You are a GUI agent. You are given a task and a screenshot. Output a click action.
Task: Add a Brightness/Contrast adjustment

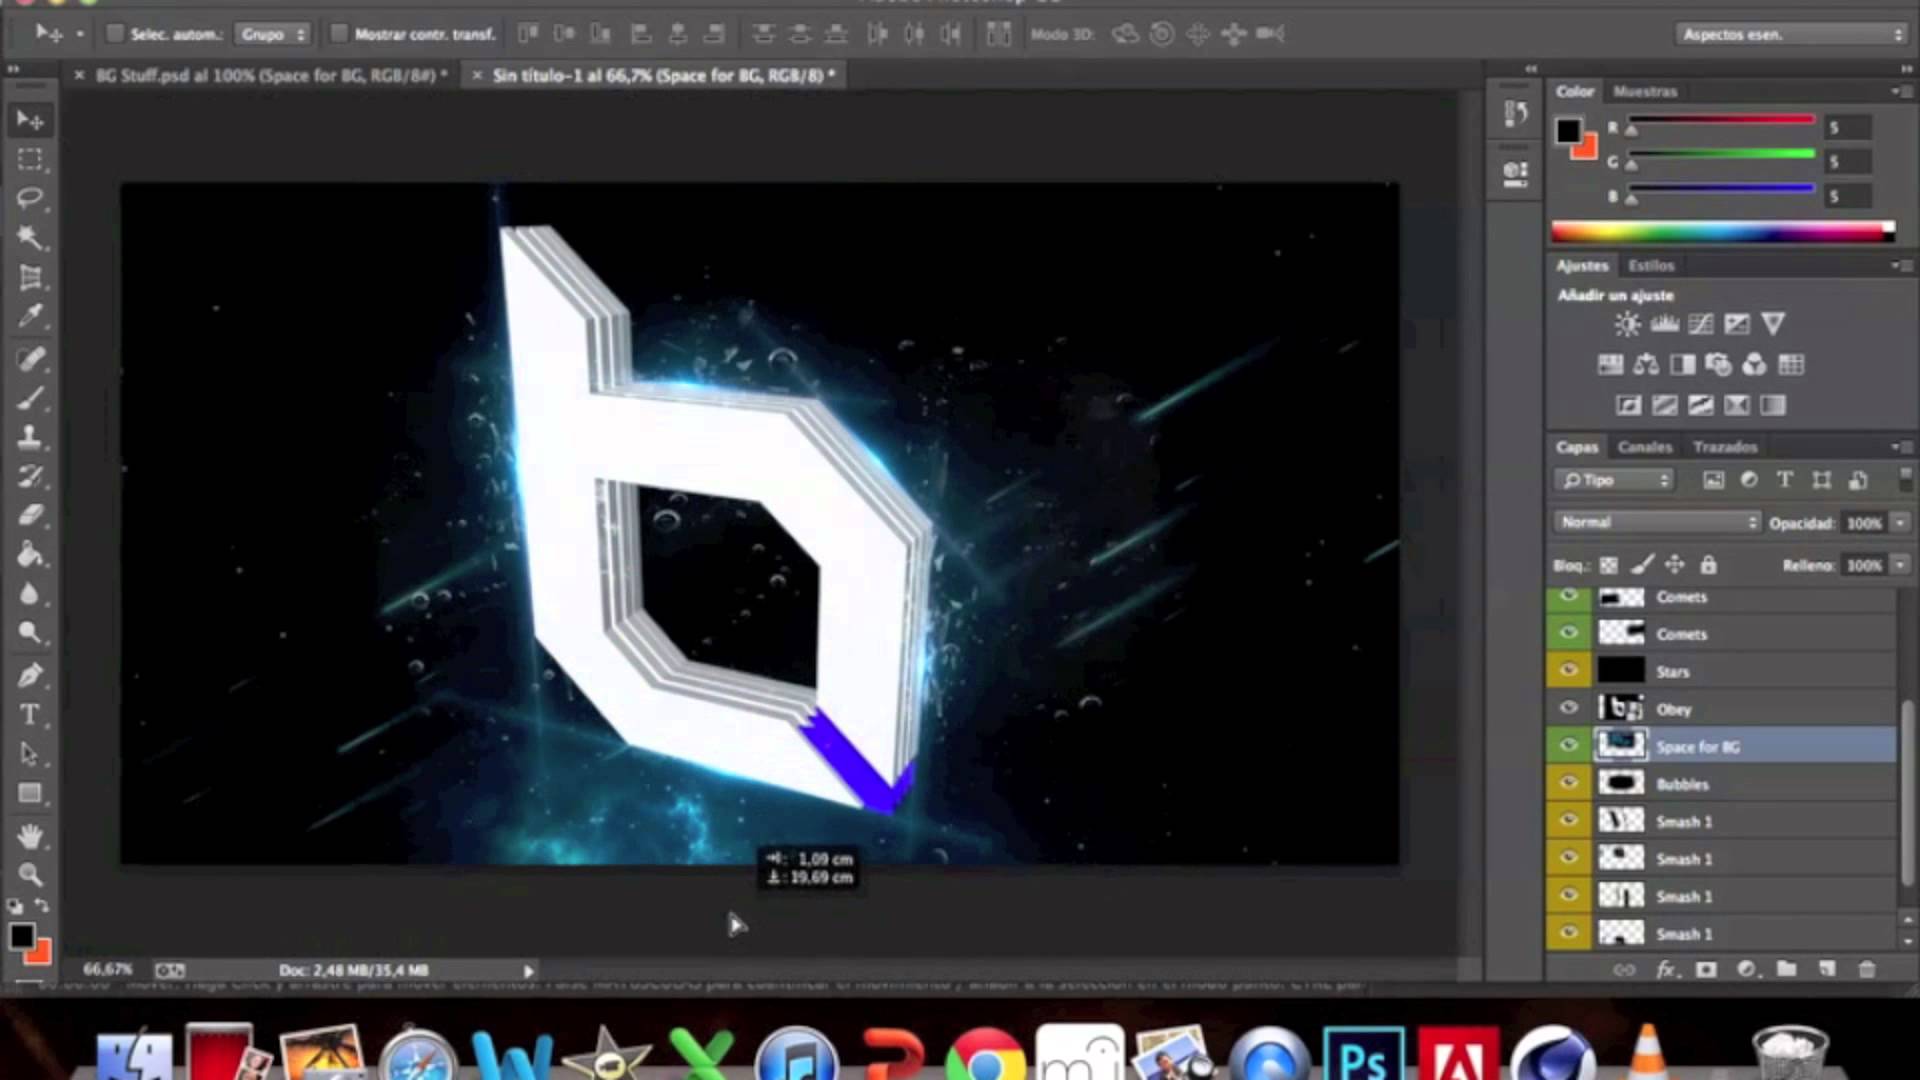(x=1627, y=324)
